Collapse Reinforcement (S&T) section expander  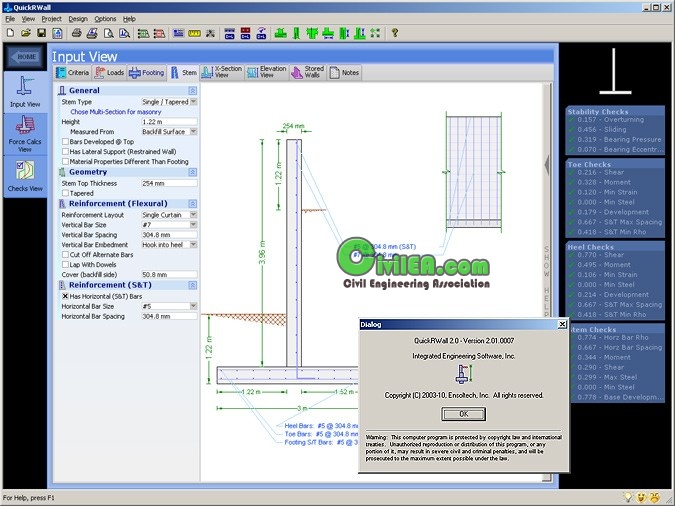point(192,285)
